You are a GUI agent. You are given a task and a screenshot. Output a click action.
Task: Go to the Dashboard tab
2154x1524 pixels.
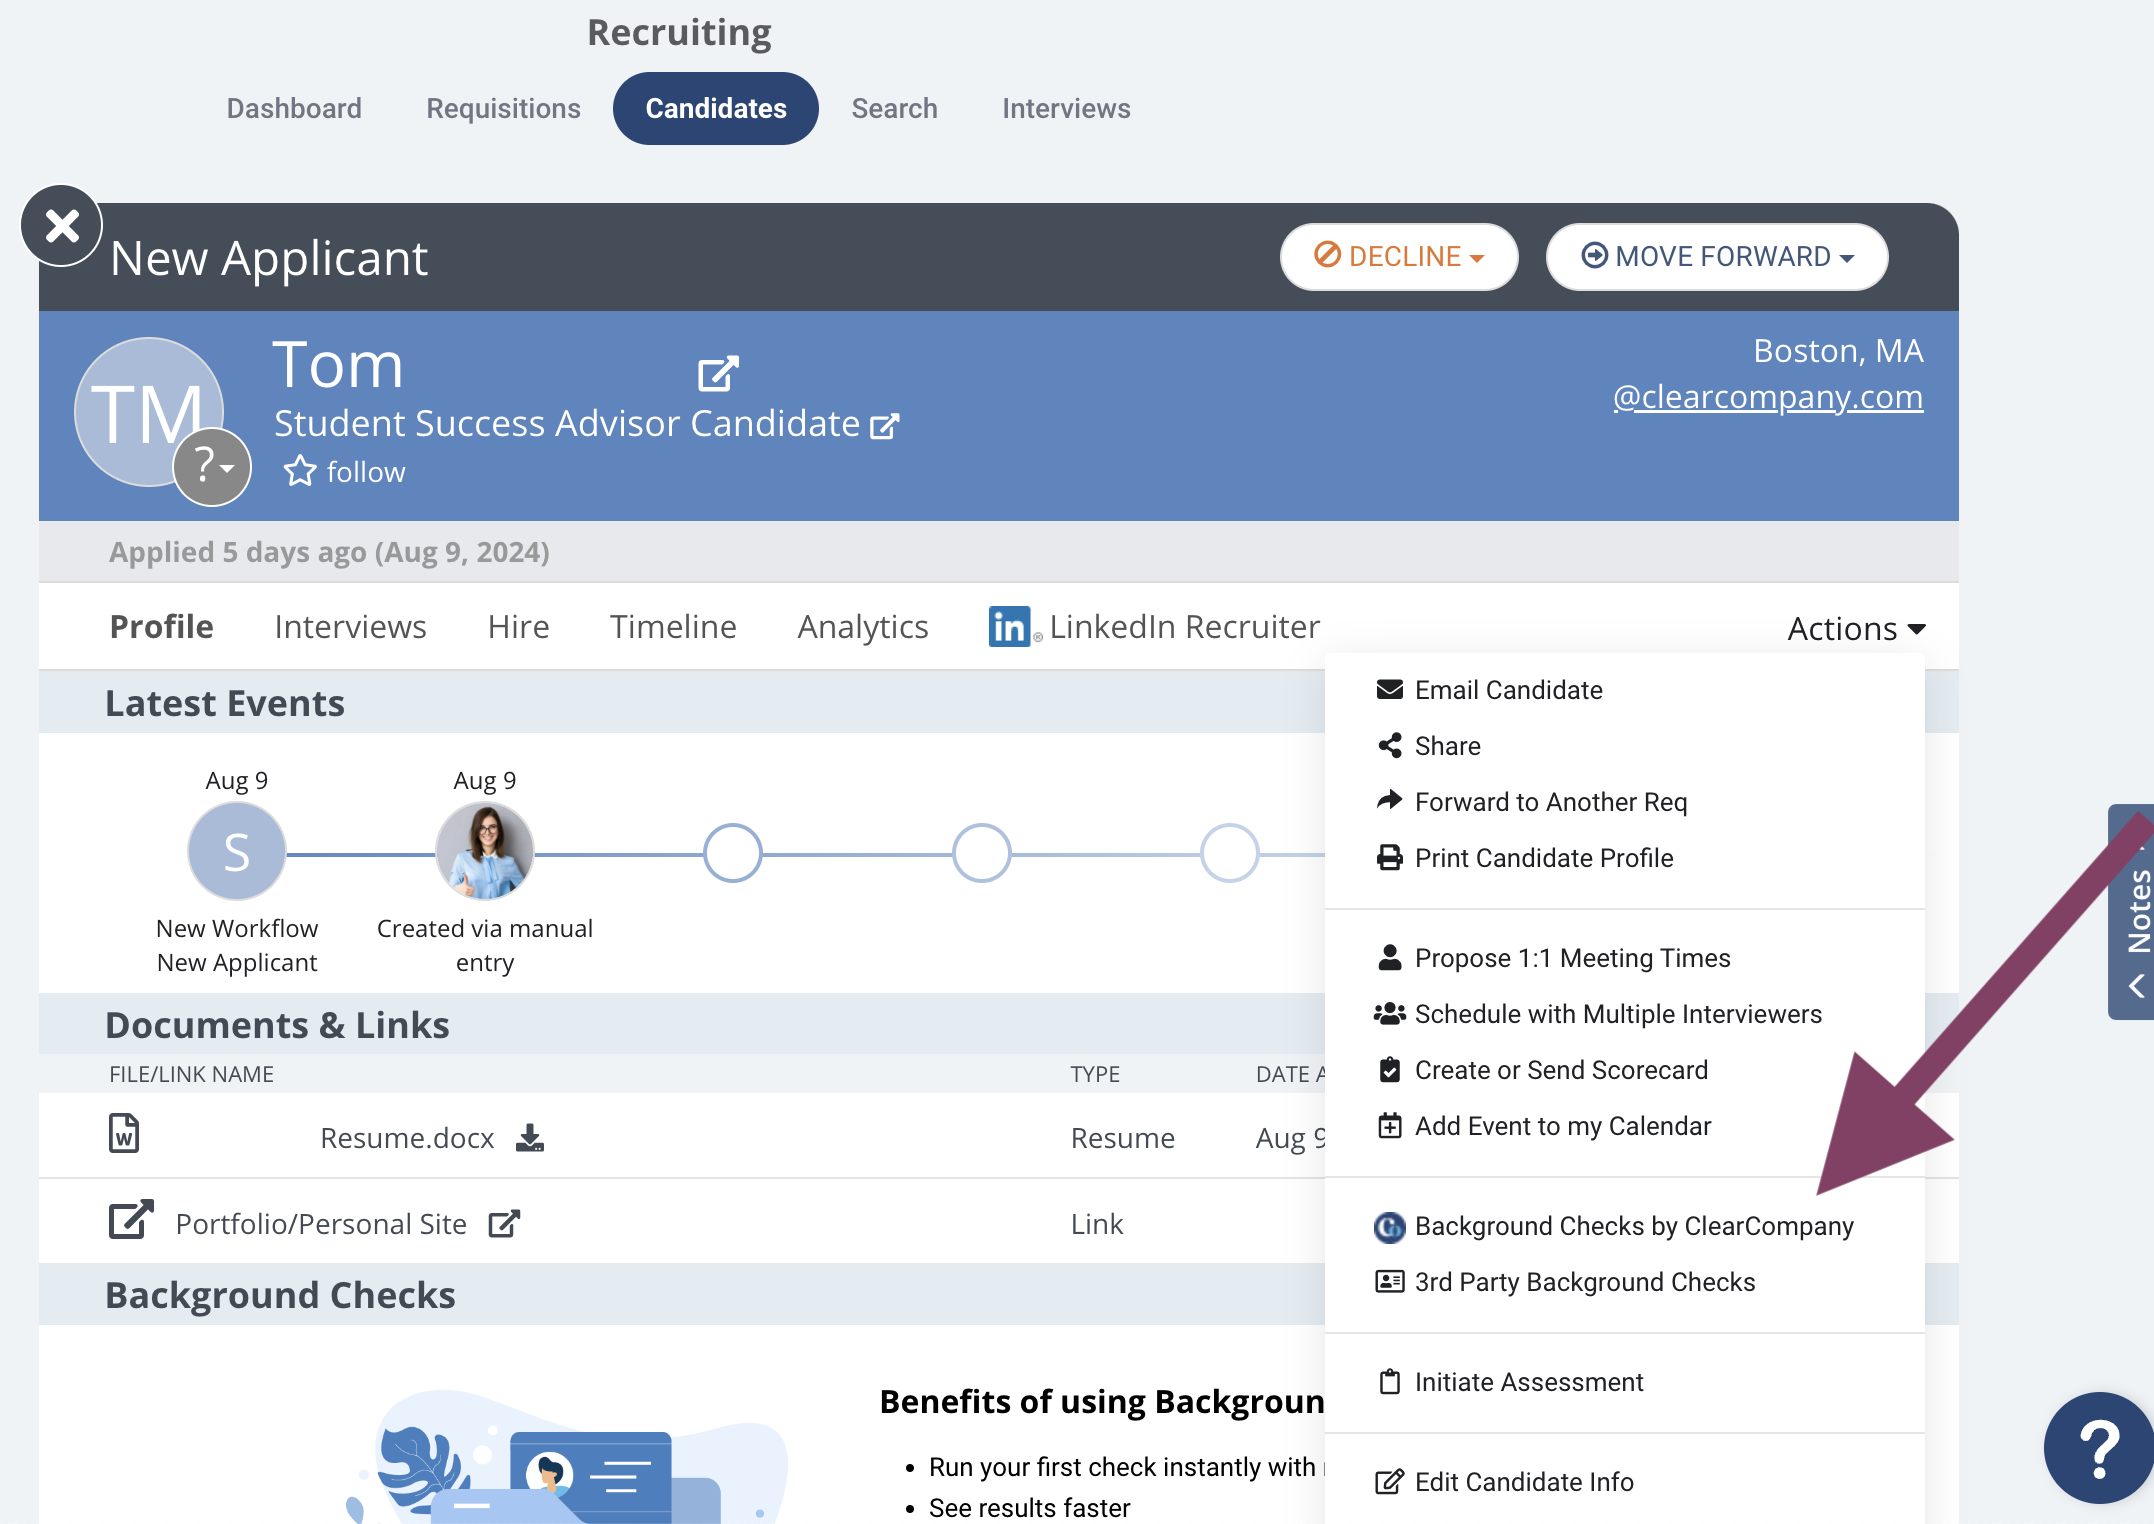point(294,108)
